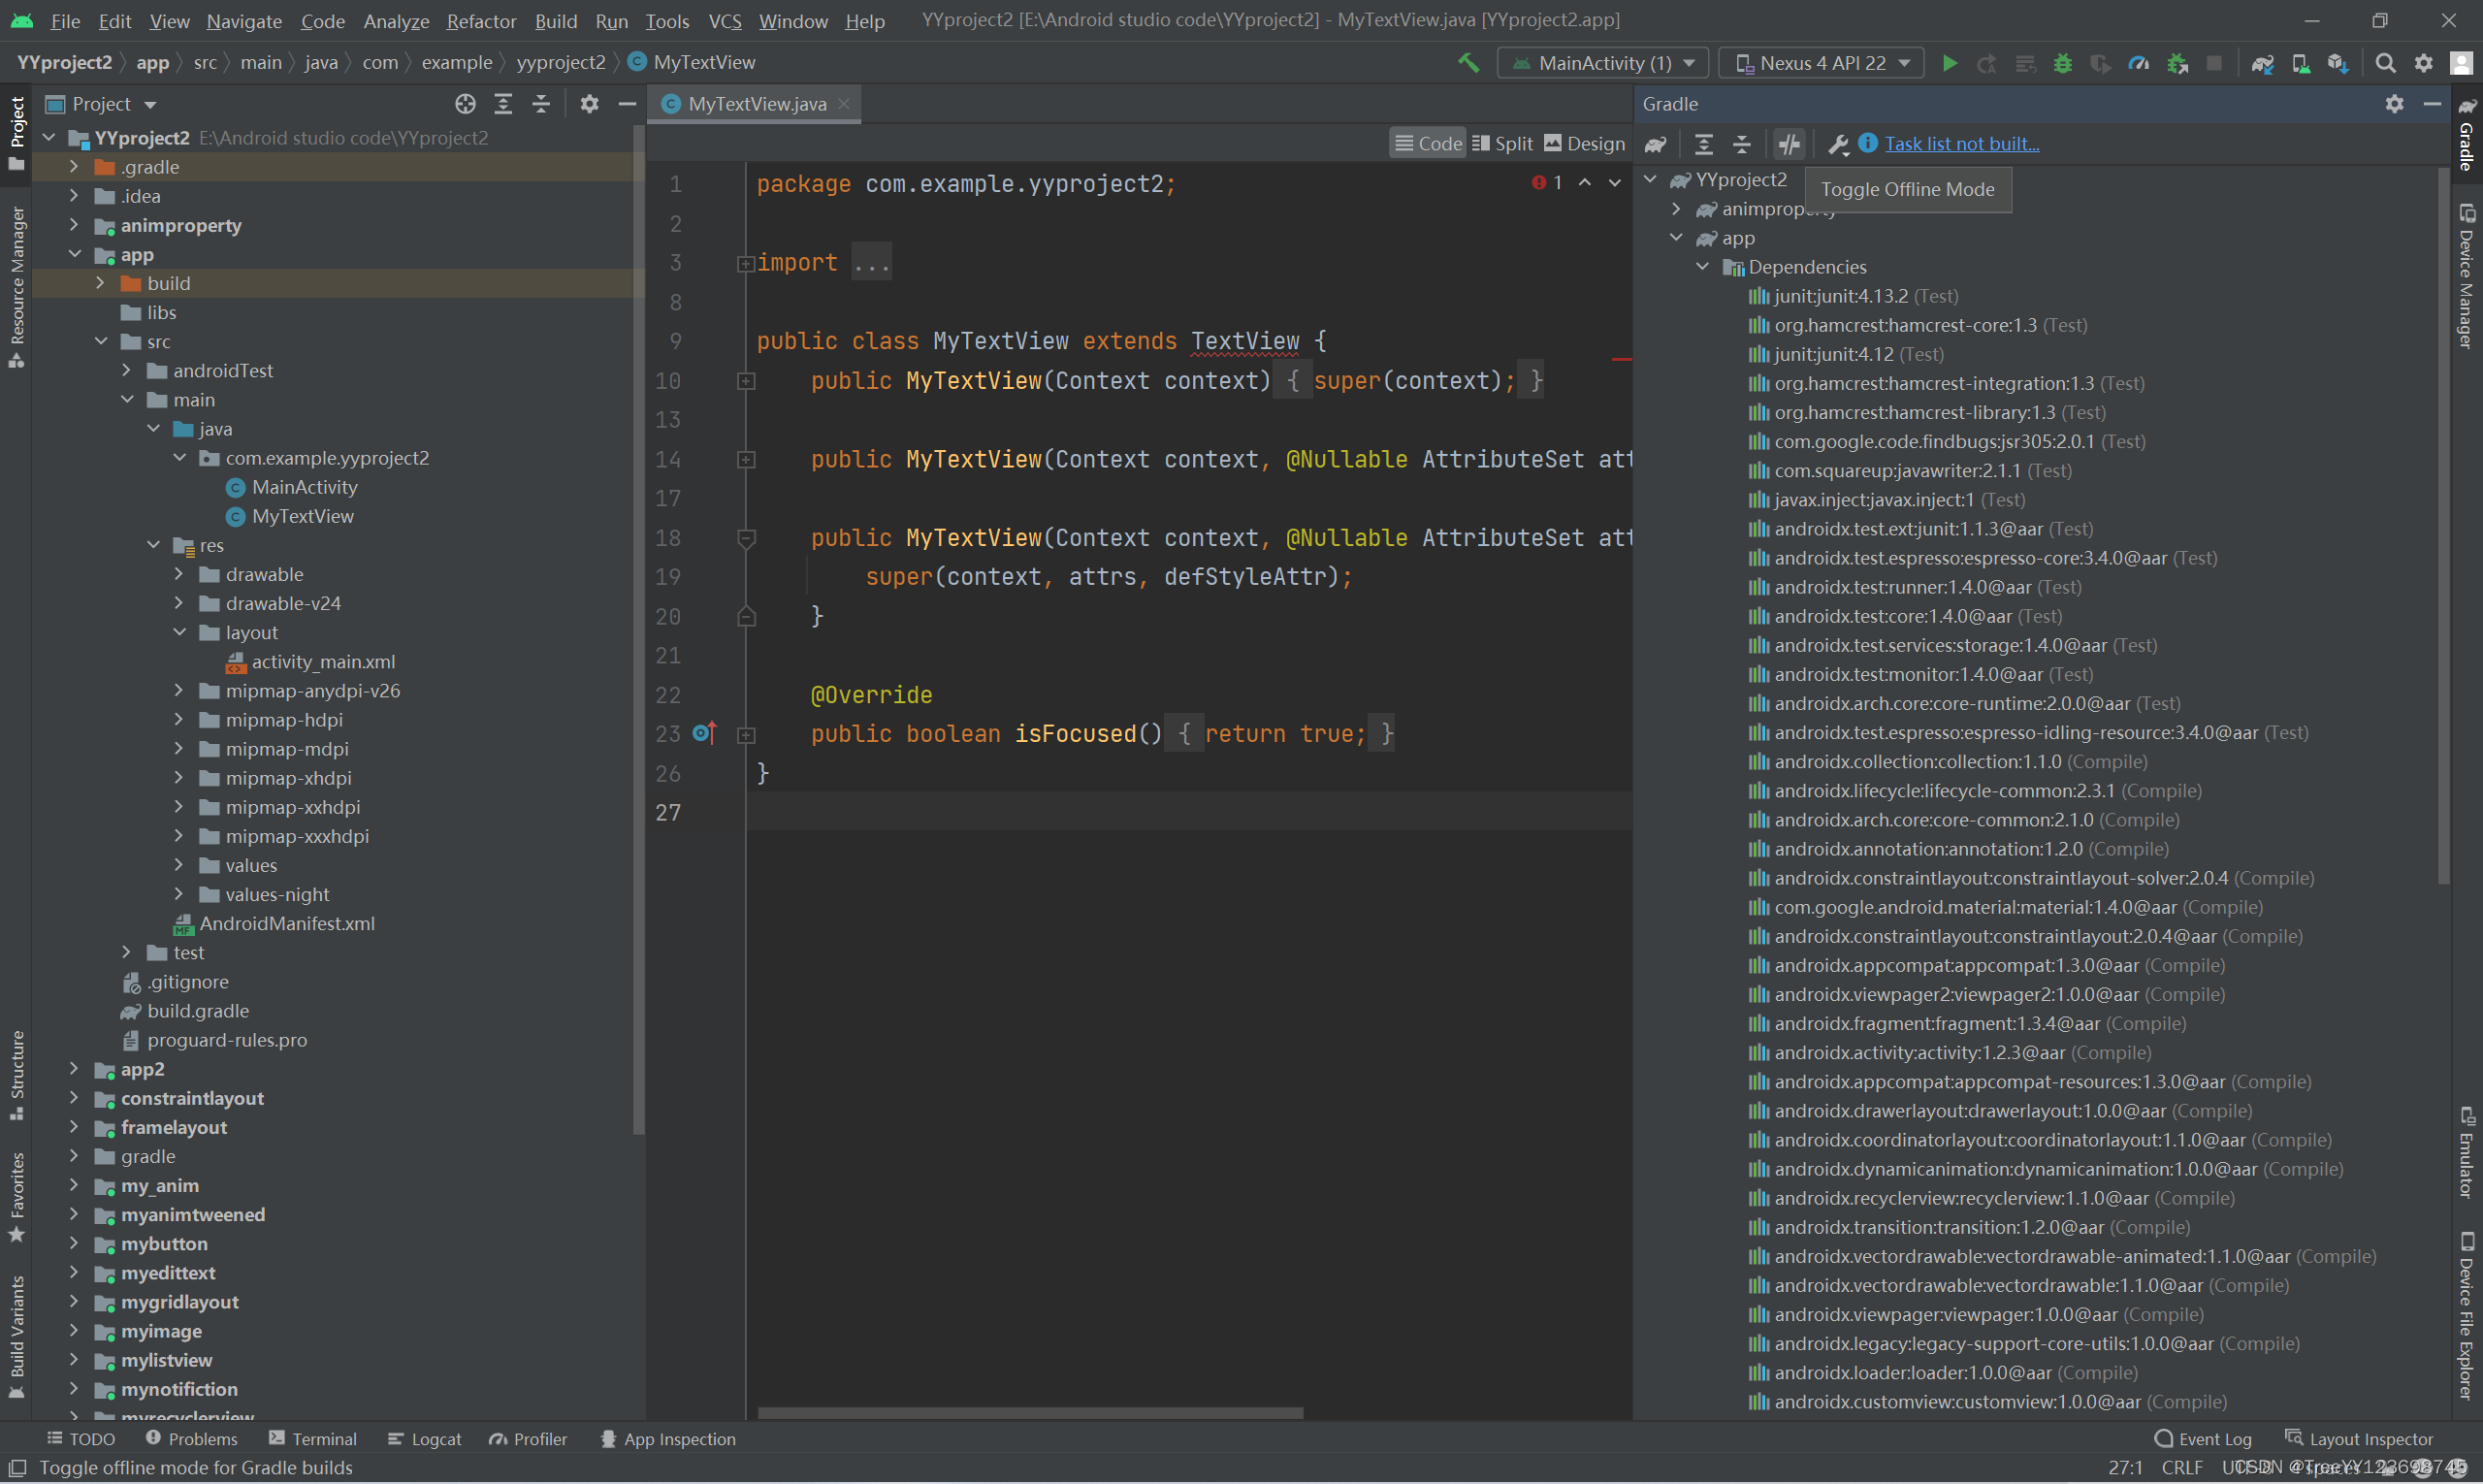Image resolution: width=2483 pixels, height=1484 pixels.
Task: Run the app with the green play icon
Action: 1949,63
